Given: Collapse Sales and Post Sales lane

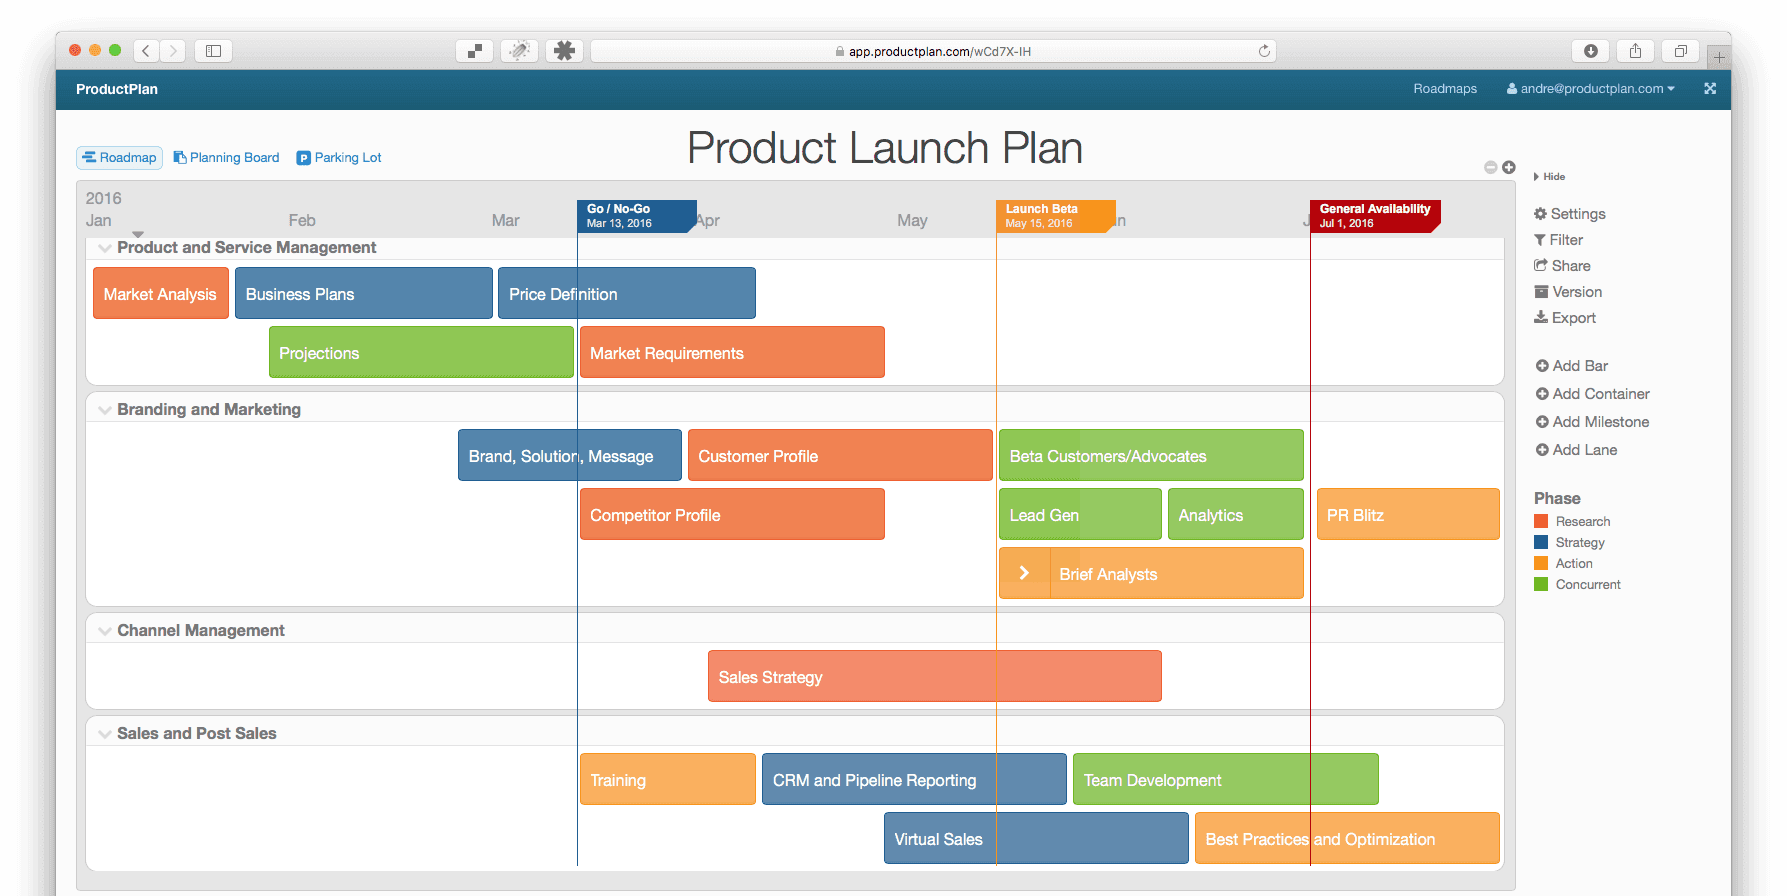Looking at the screenshot, I should (105, 734).
